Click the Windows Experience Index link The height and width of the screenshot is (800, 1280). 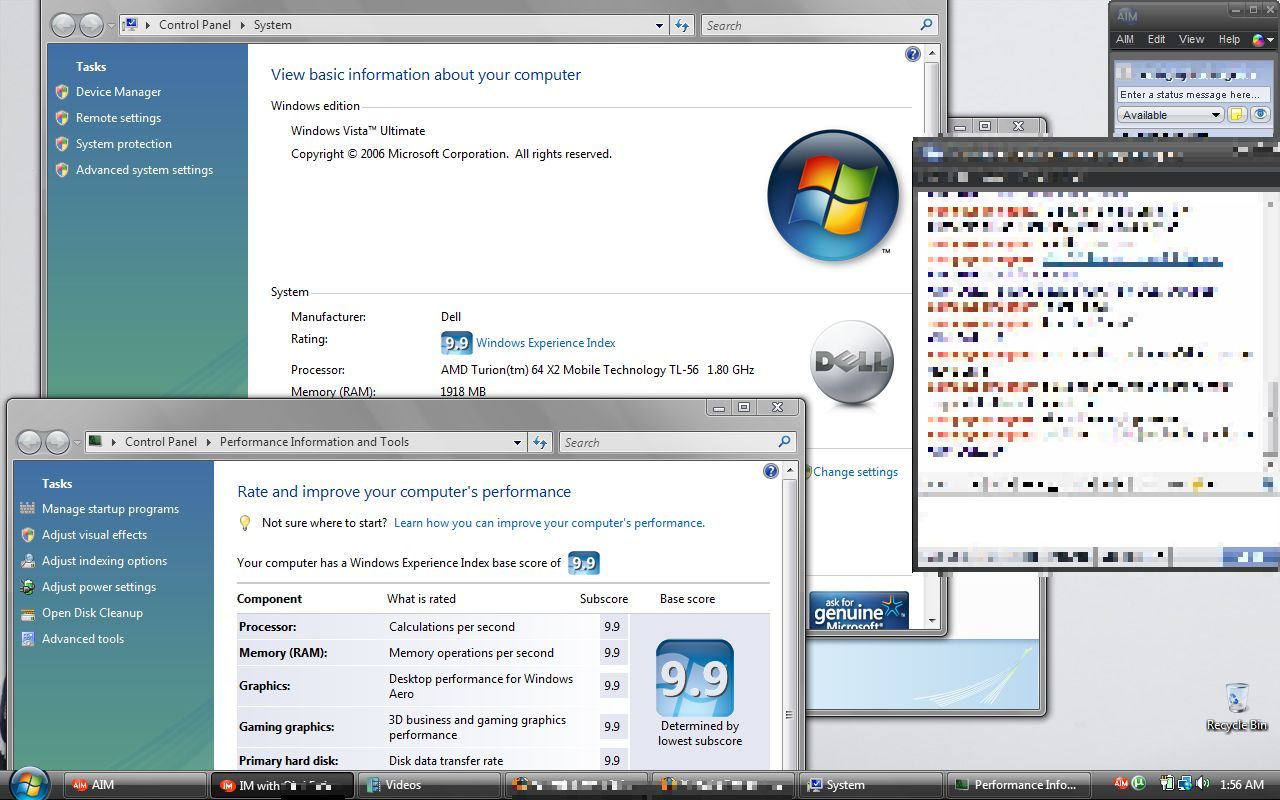click(x=545, y=343)
